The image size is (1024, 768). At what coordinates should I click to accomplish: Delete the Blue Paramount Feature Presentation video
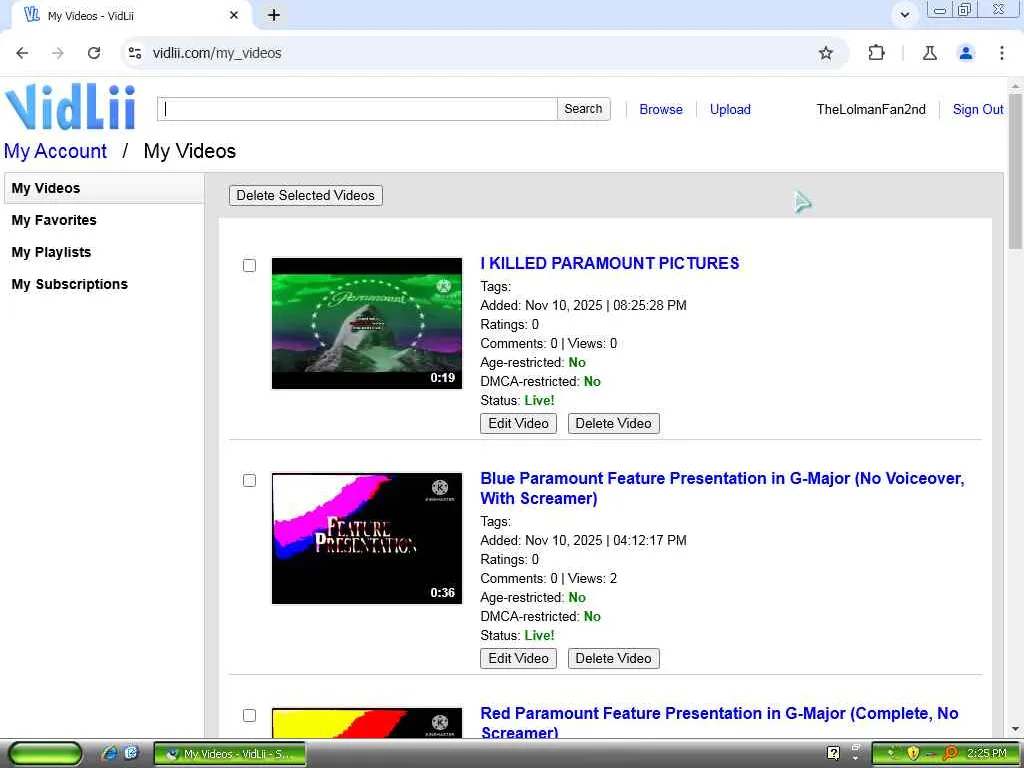(x=613, y=658)
